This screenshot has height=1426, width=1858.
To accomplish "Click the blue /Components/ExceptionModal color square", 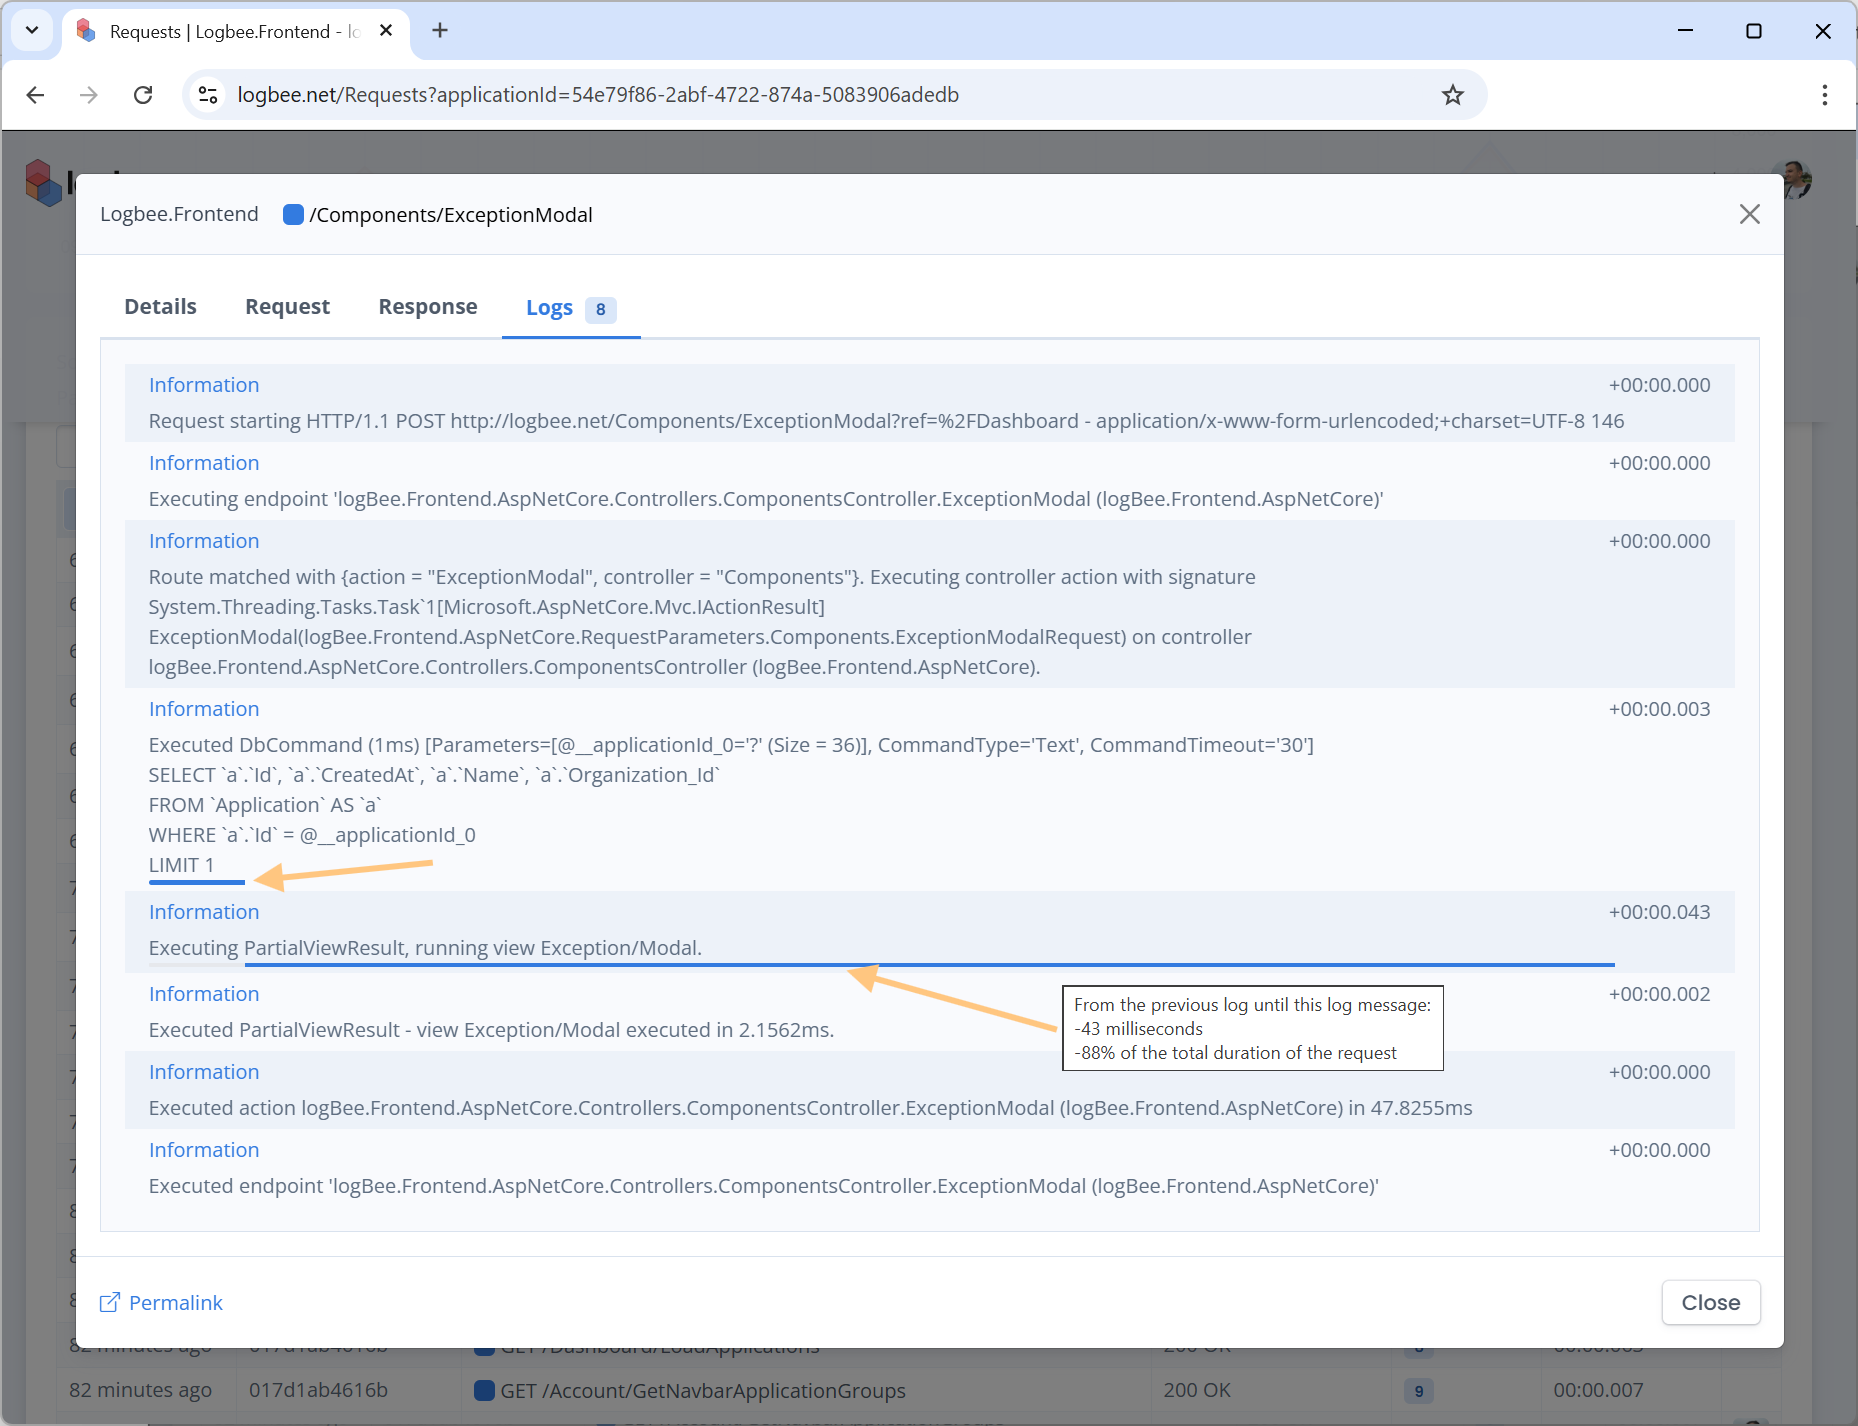I will 293,215.
